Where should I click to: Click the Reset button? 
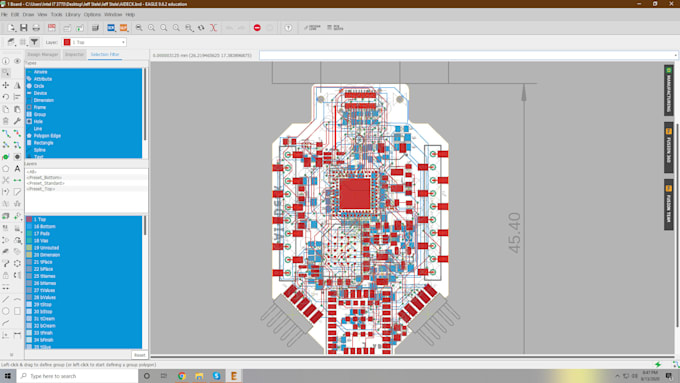click(x=140, y=355)
